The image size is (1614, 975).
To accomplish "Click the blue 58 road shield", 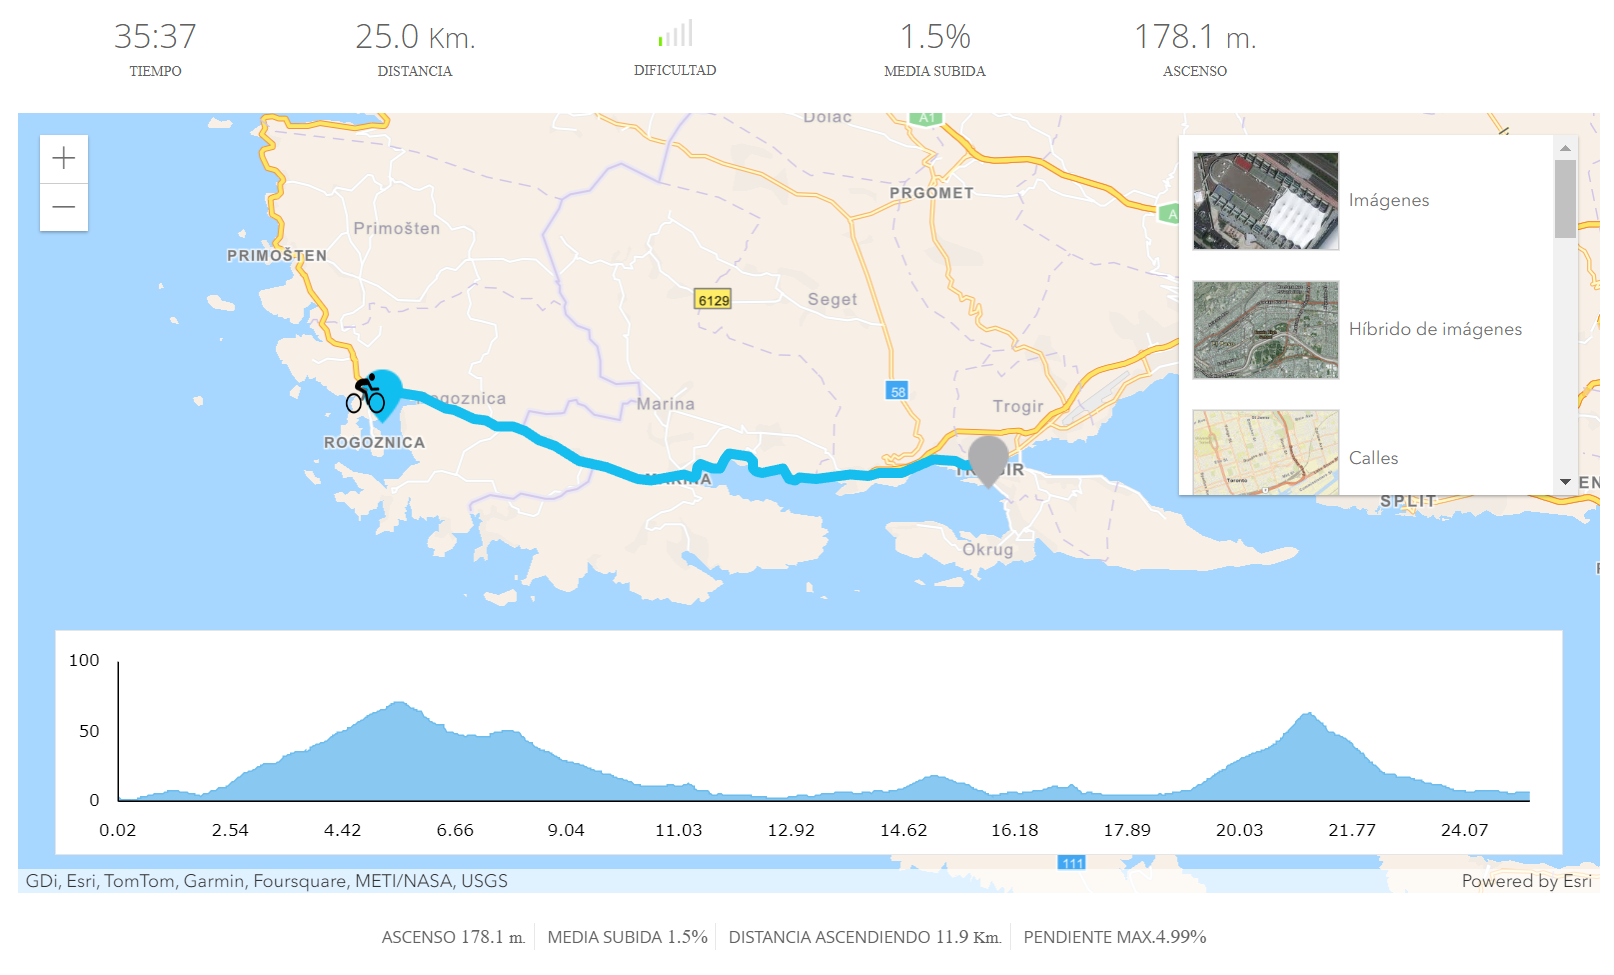I will [x=897, y=391].
